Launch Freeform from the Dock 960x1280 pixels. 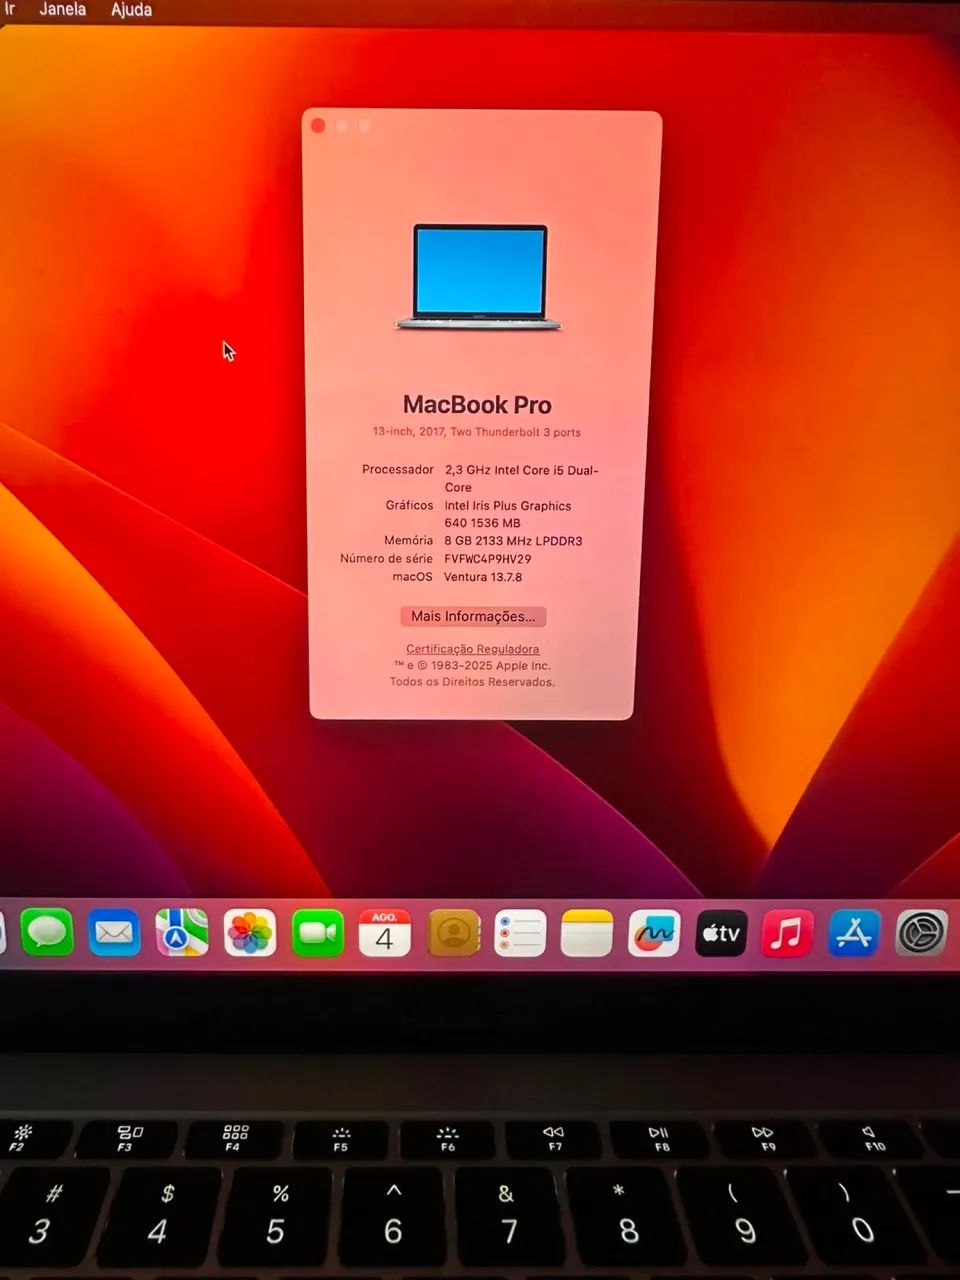pos(654,933)
